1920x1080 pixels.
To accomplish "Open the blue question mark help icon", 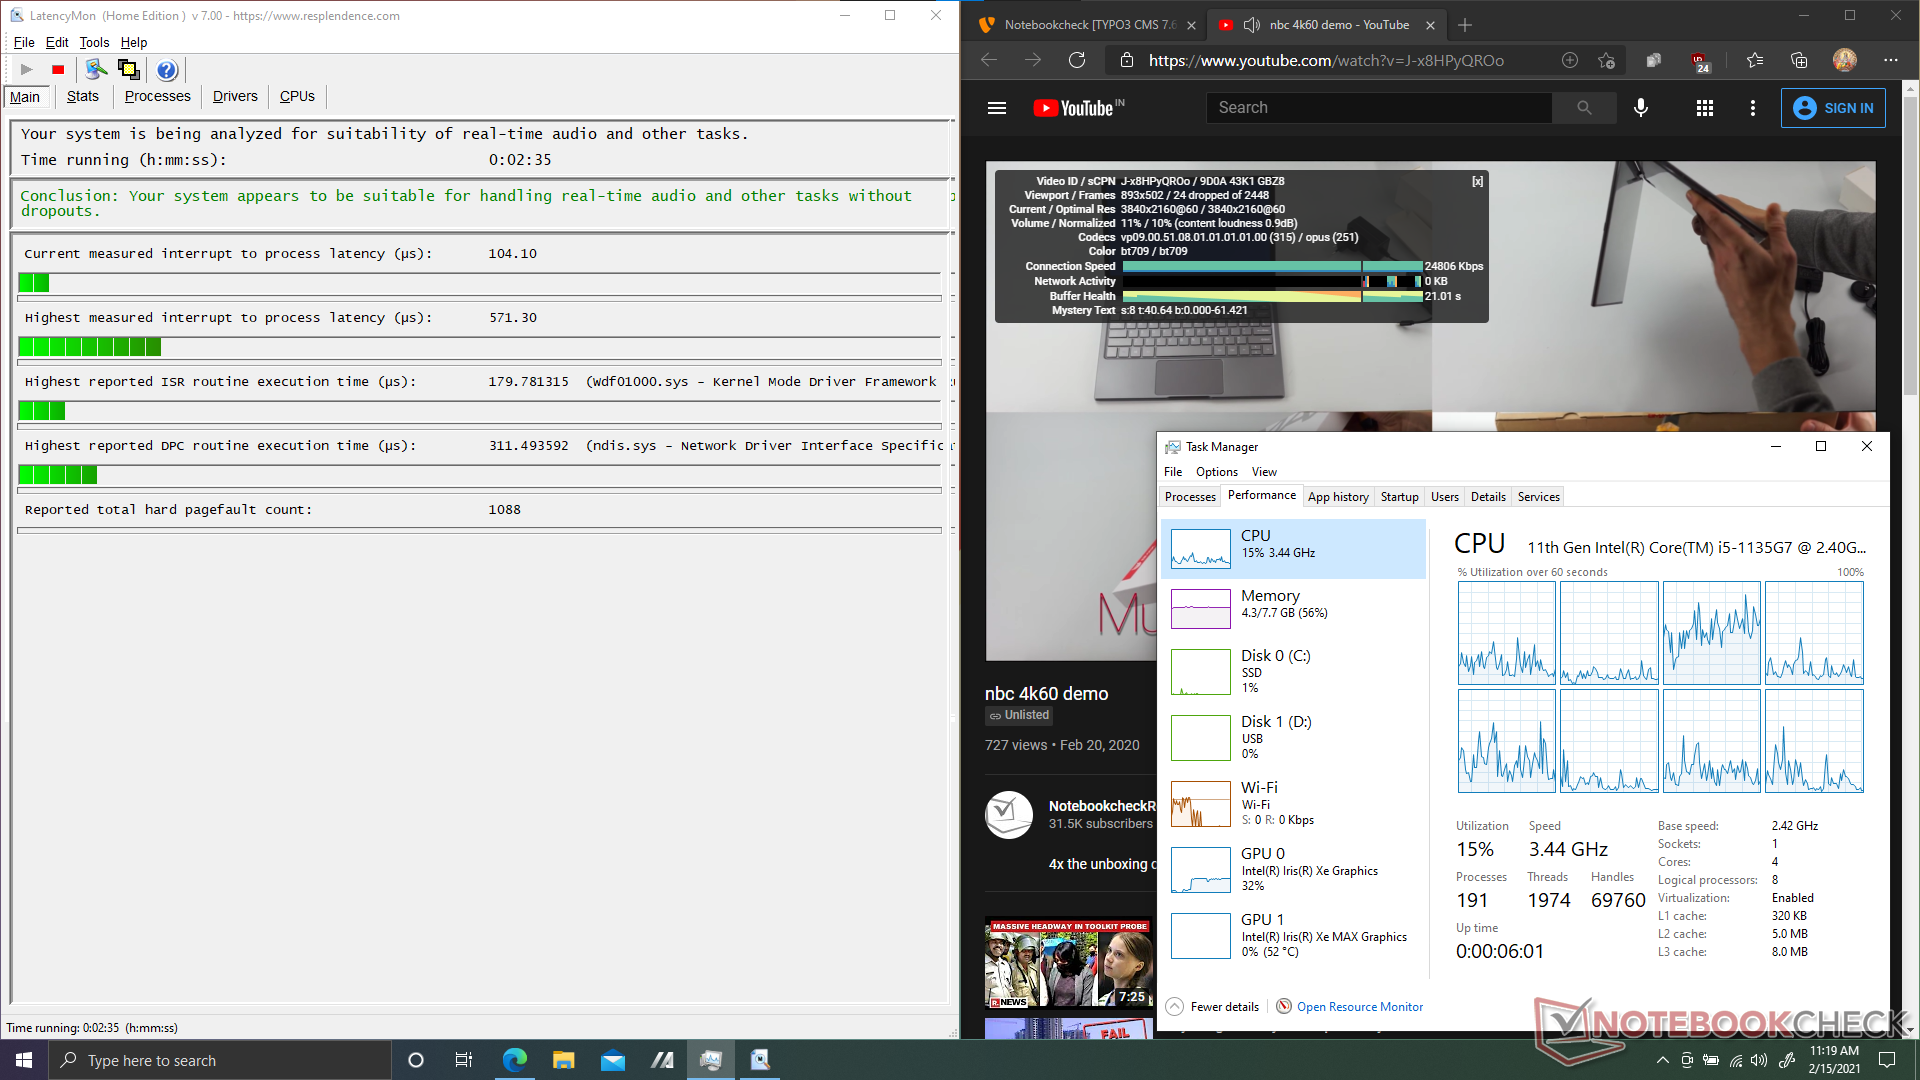I will 167,70.
